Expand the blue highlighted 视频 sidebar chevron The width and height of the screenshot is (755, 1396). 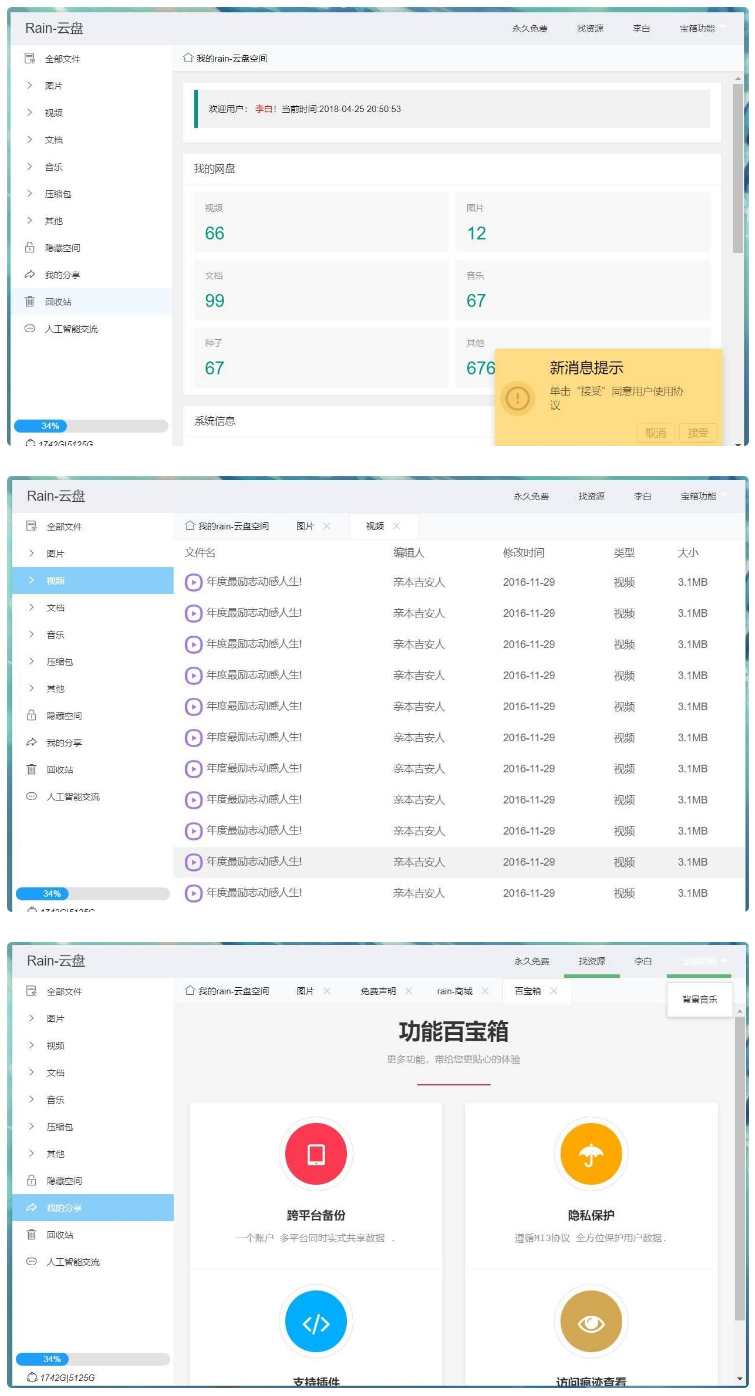click(31, 580)
